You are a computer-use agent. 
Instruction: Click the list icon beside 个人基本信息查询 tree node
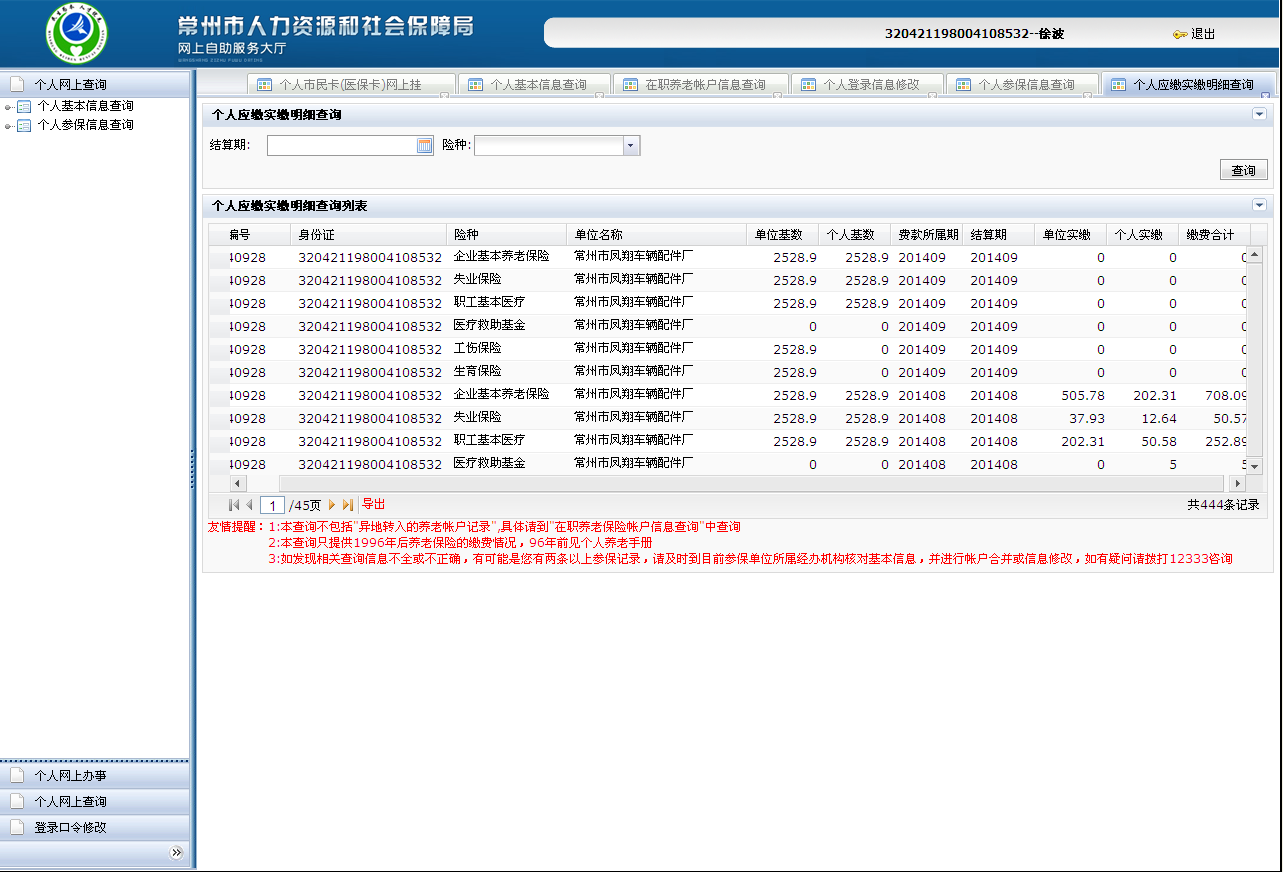(x=25, y=106)
